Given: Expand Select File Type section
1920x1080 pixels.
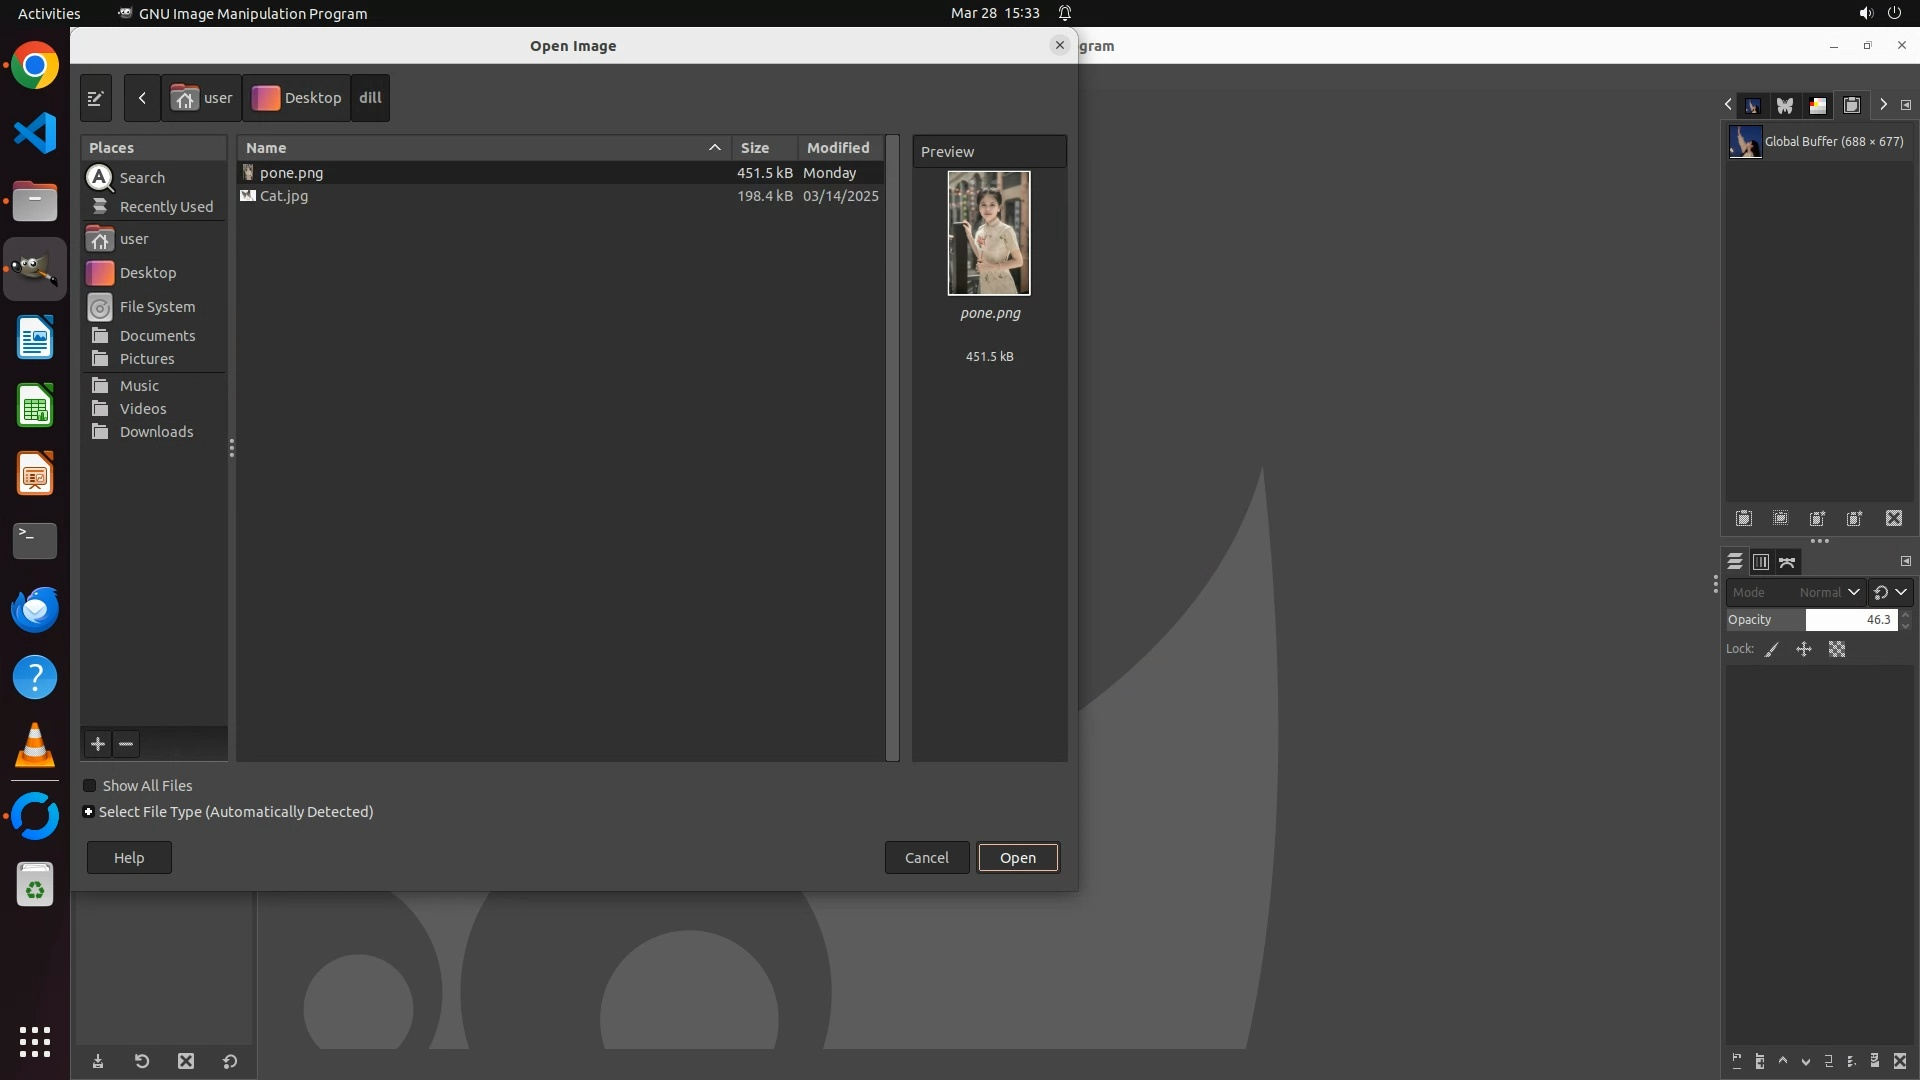Looking at the screenshot, I should (89, 812).
